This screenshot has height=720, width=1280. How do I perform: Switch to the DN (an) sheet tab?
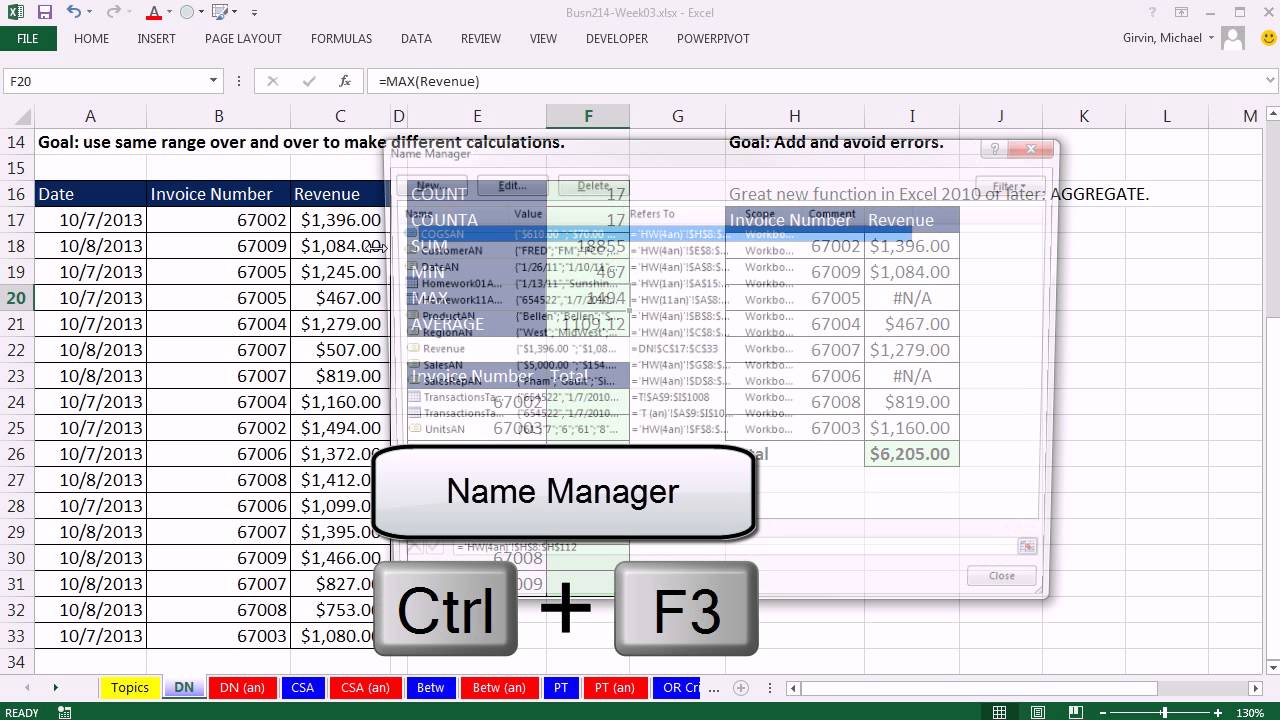tap(243, 688)
